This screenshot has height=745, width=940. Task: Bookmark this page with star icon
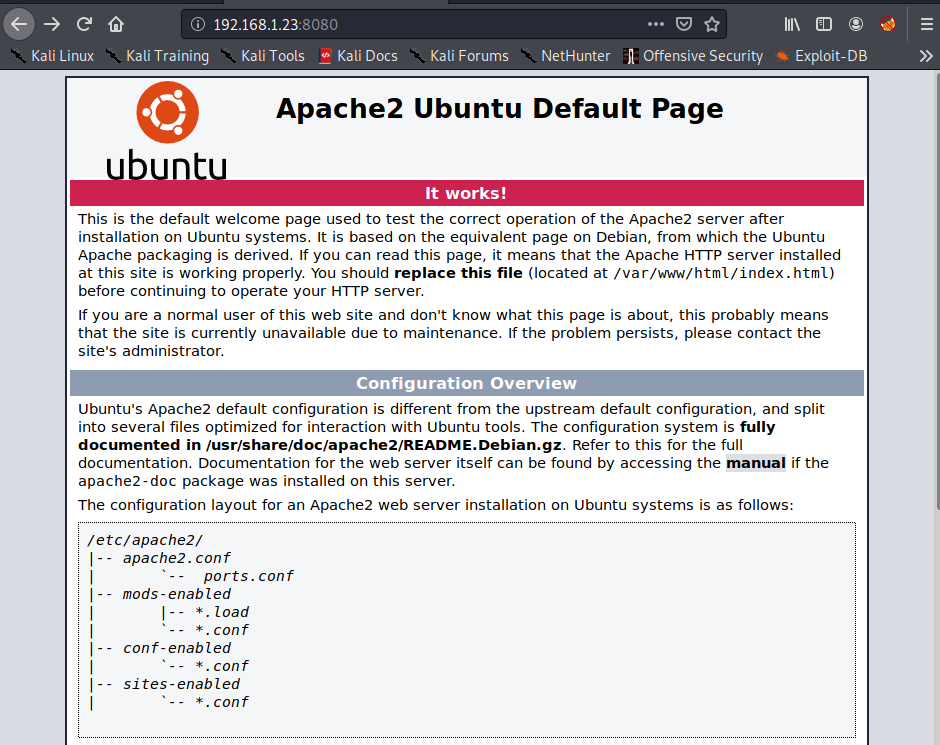(x=711, y=24)
